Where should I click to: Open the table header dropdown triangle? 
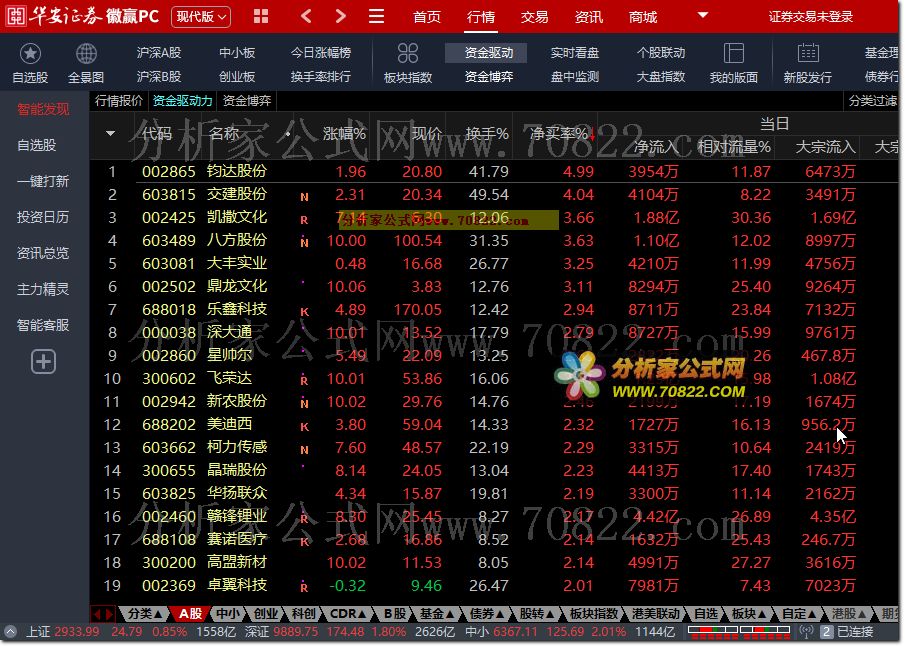(110, 134)
